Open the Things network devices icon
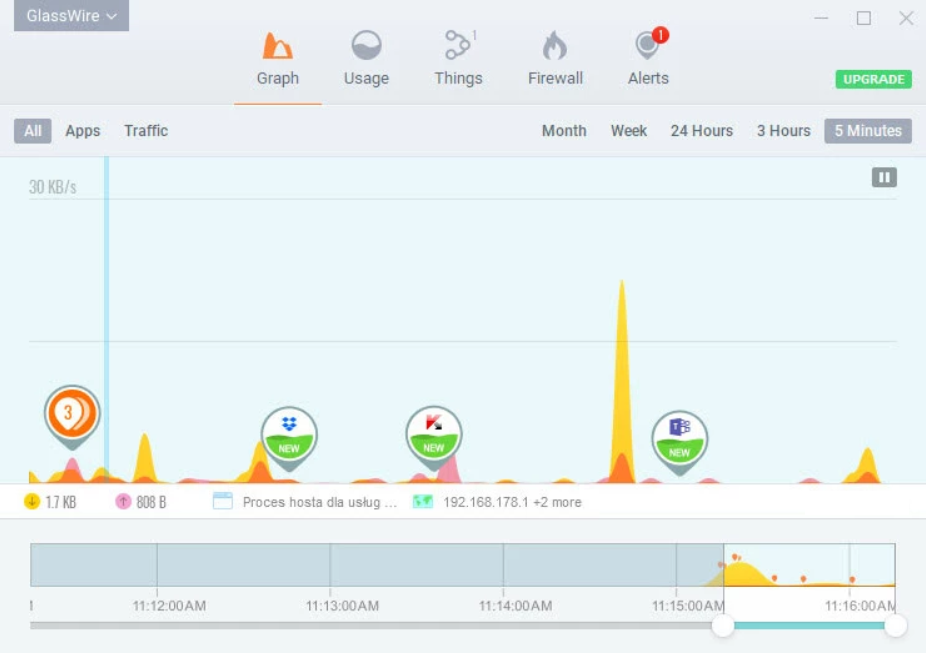Screen dimensions: 926x653 point(458,47)
